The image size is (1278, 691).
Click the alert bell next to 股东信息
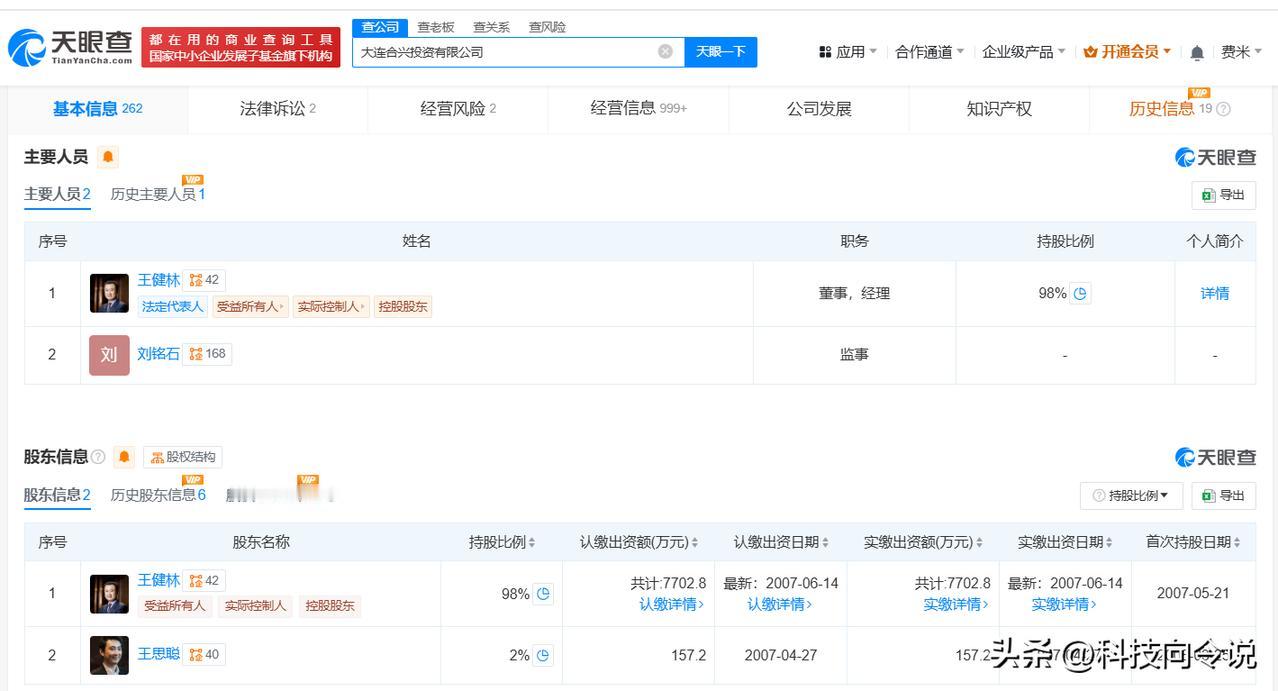tap(124, 457)
